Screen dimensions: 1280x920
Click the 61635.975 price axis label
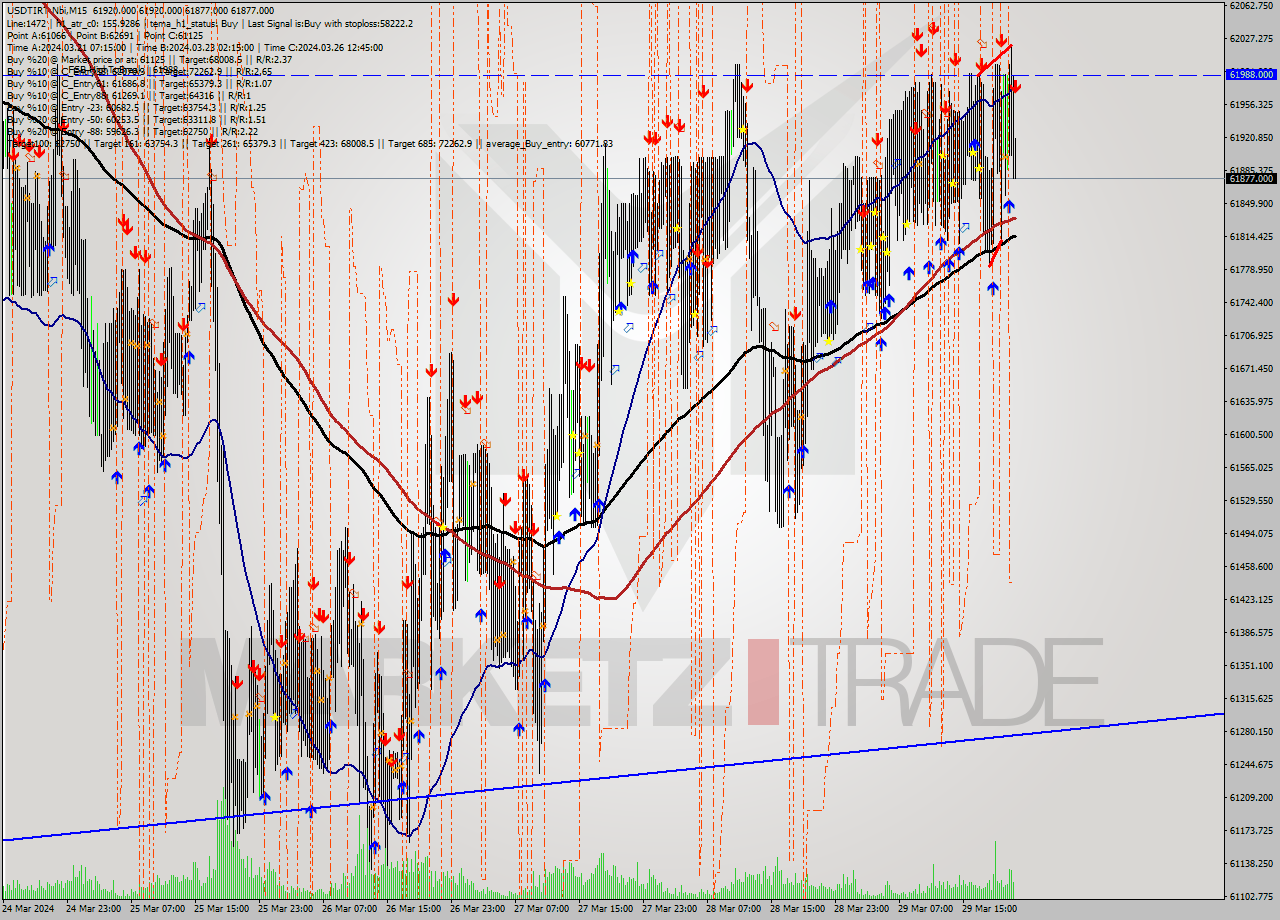click(1251, 401)
